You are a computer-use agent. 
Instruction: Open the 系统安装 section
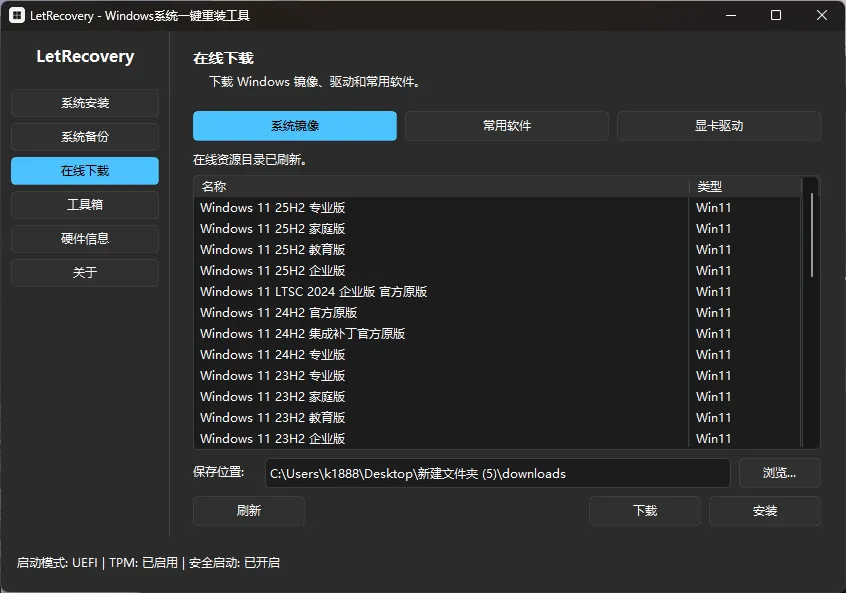pos(85,103)
